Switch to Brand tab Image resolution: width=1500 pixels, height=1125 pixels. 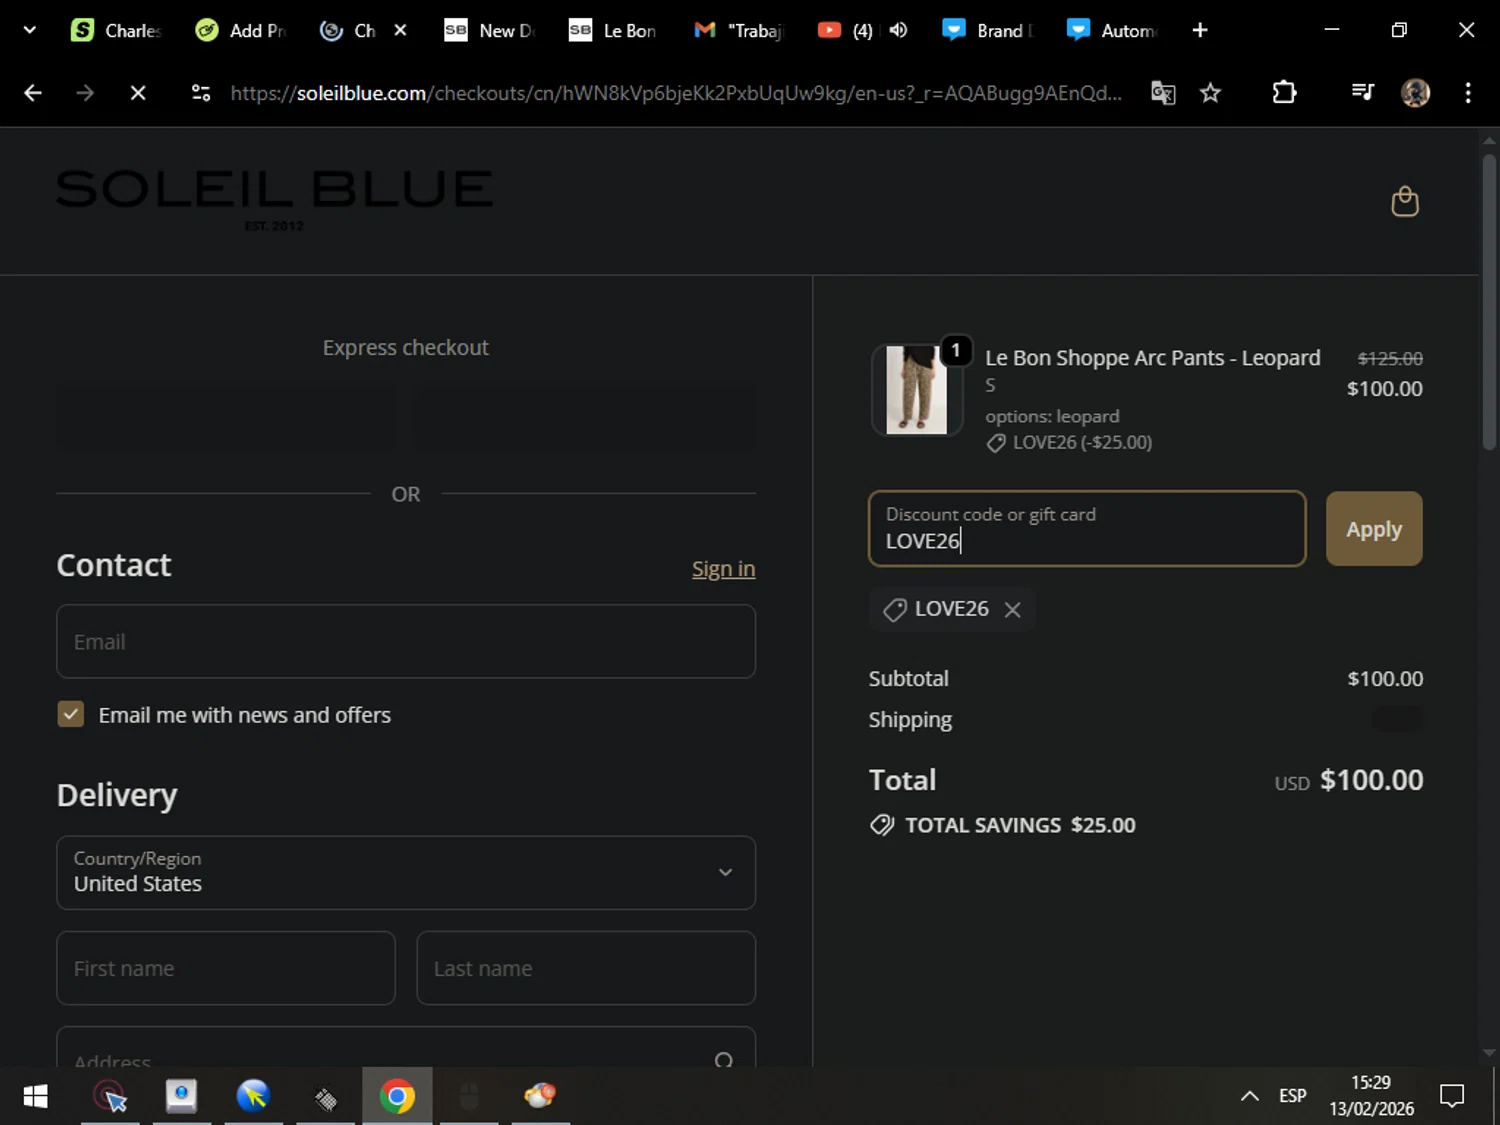tap(987, 30)
